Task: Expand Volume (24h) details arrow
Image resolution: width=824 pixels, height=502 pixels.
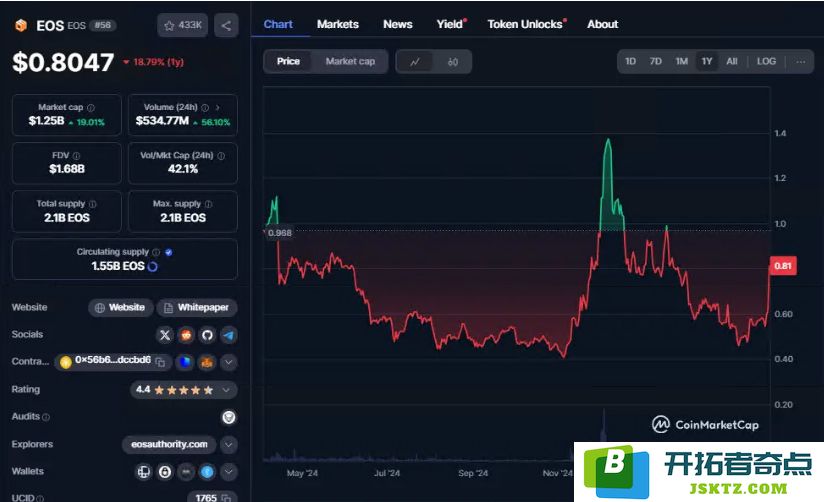Action: (x=218, y=107)
